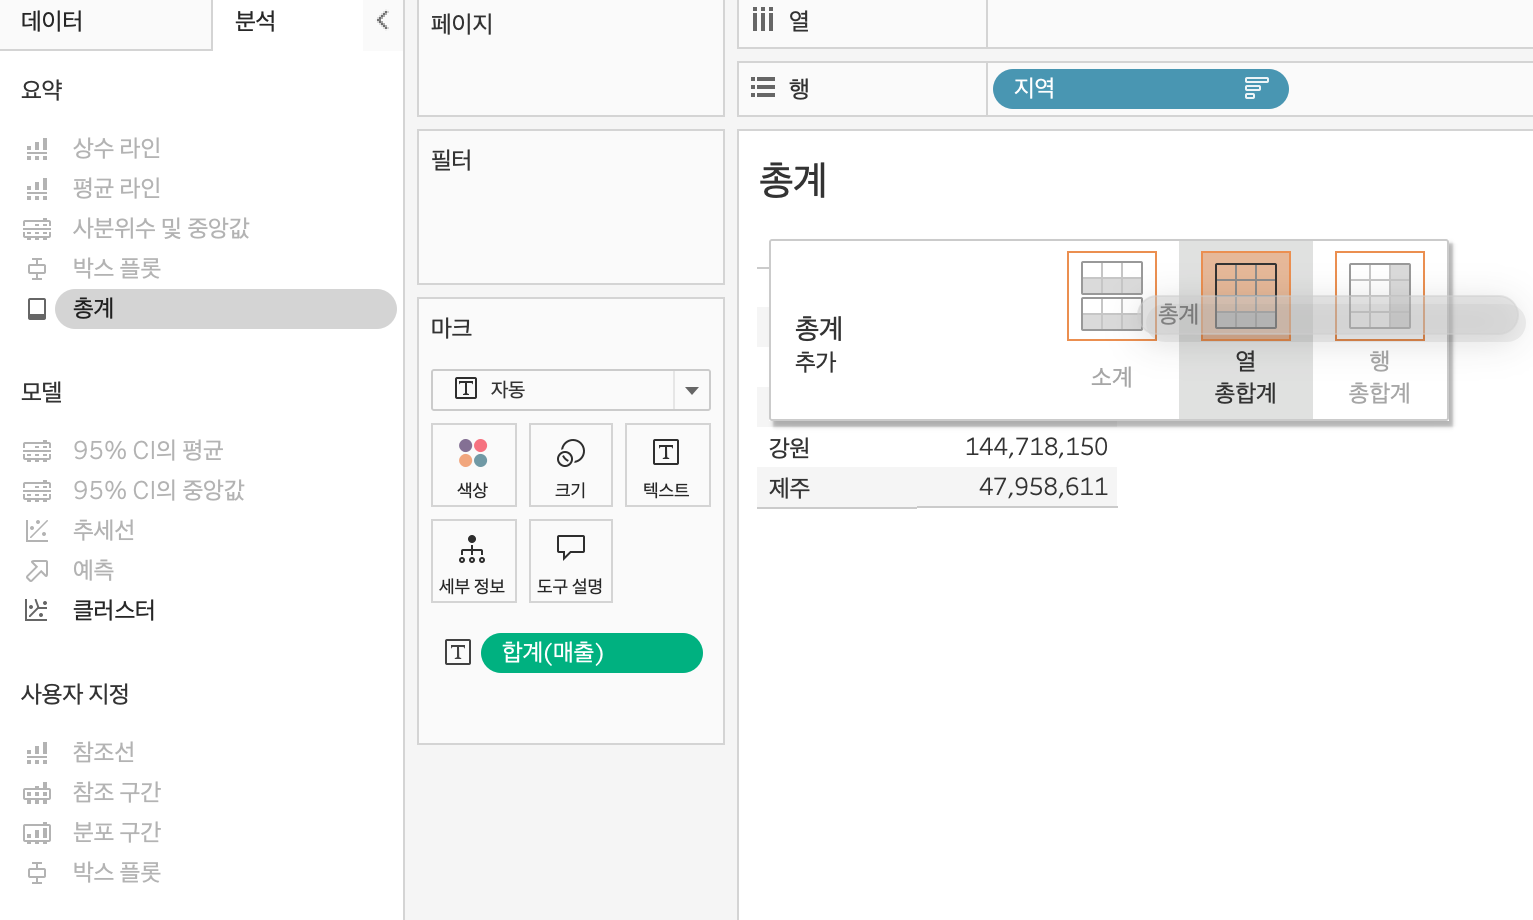Click the 지역 pill on the 행 shelf
1533x920 pixels.
(x=1140, y=88)
